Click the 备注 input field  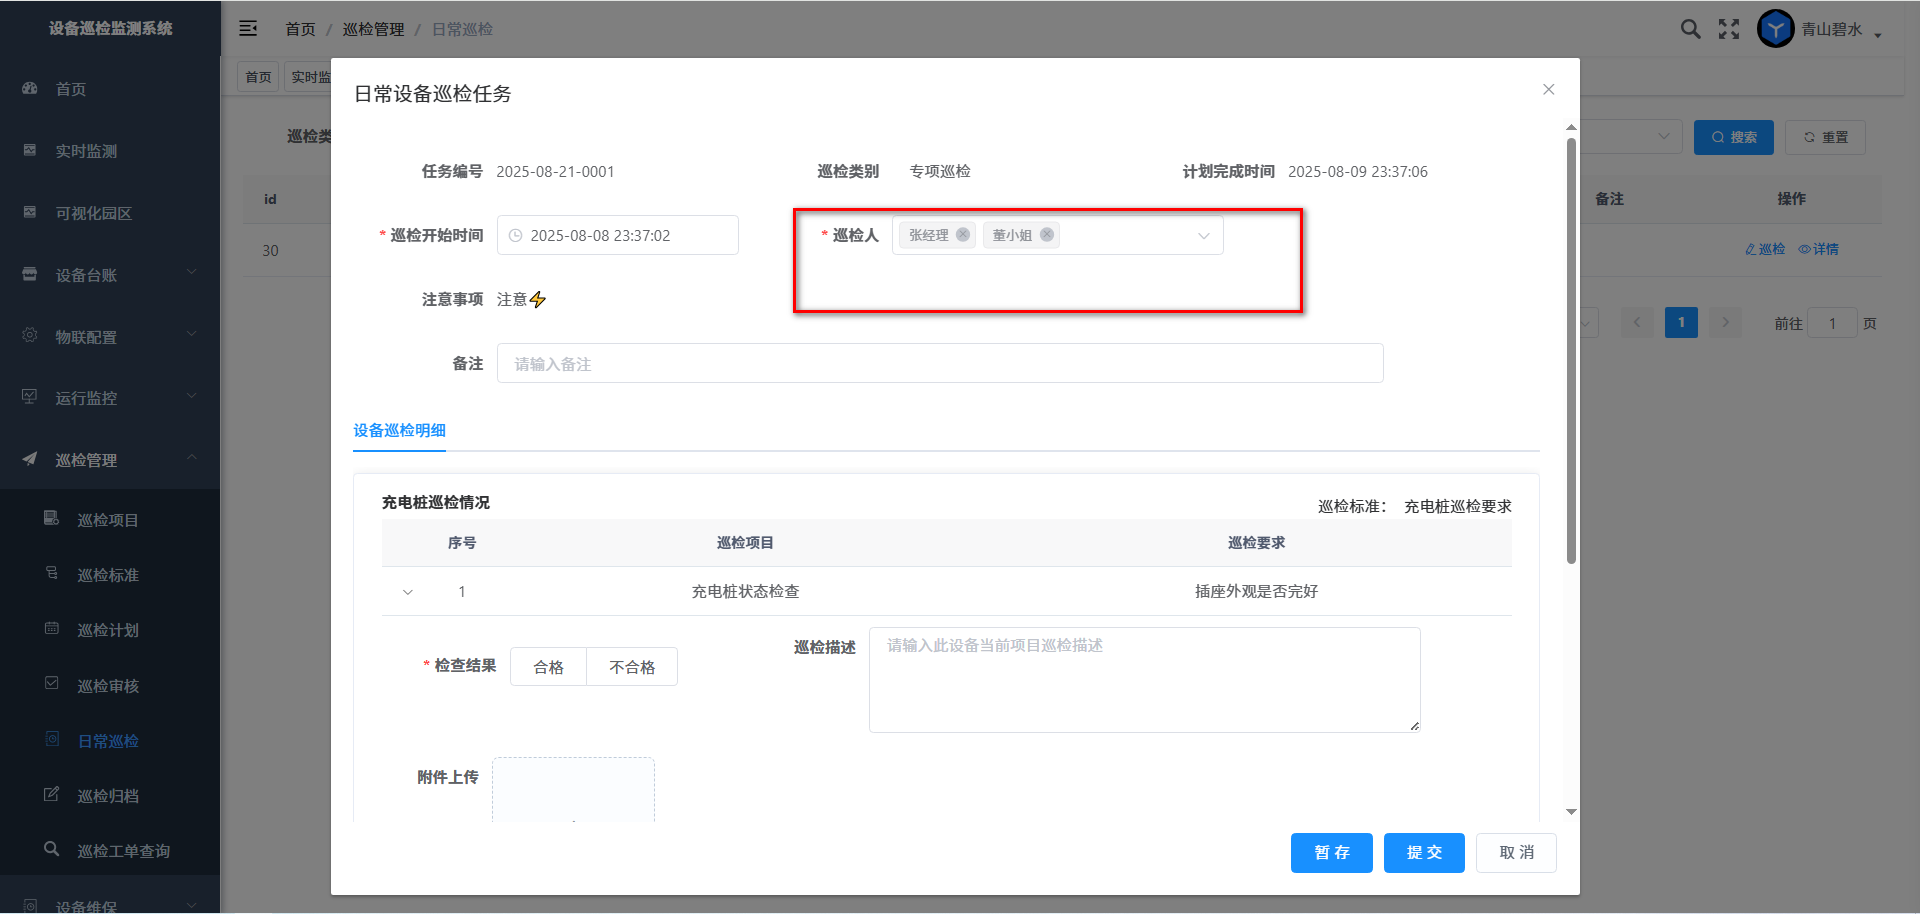[x=939, y=364]
